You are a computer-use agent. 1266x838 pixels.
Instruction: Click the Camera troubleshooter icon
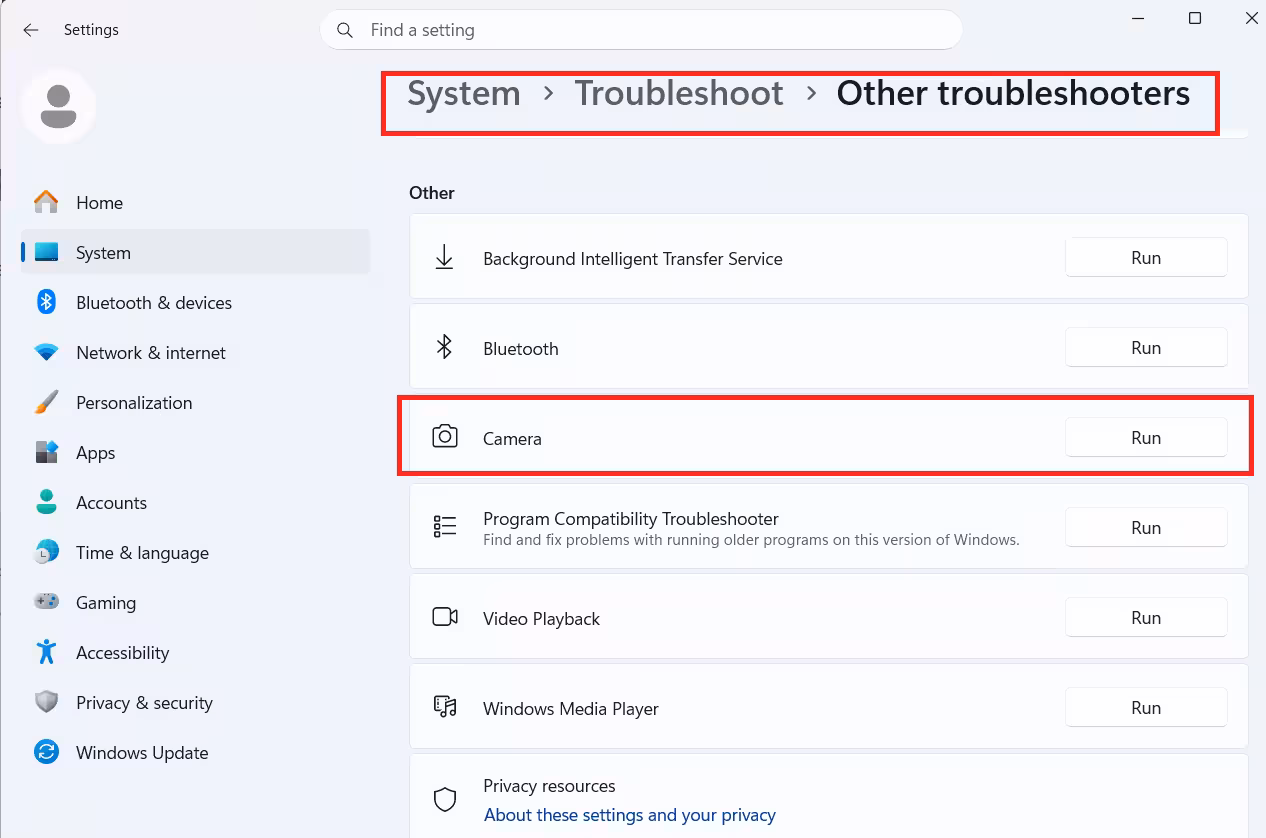[444, 437]
